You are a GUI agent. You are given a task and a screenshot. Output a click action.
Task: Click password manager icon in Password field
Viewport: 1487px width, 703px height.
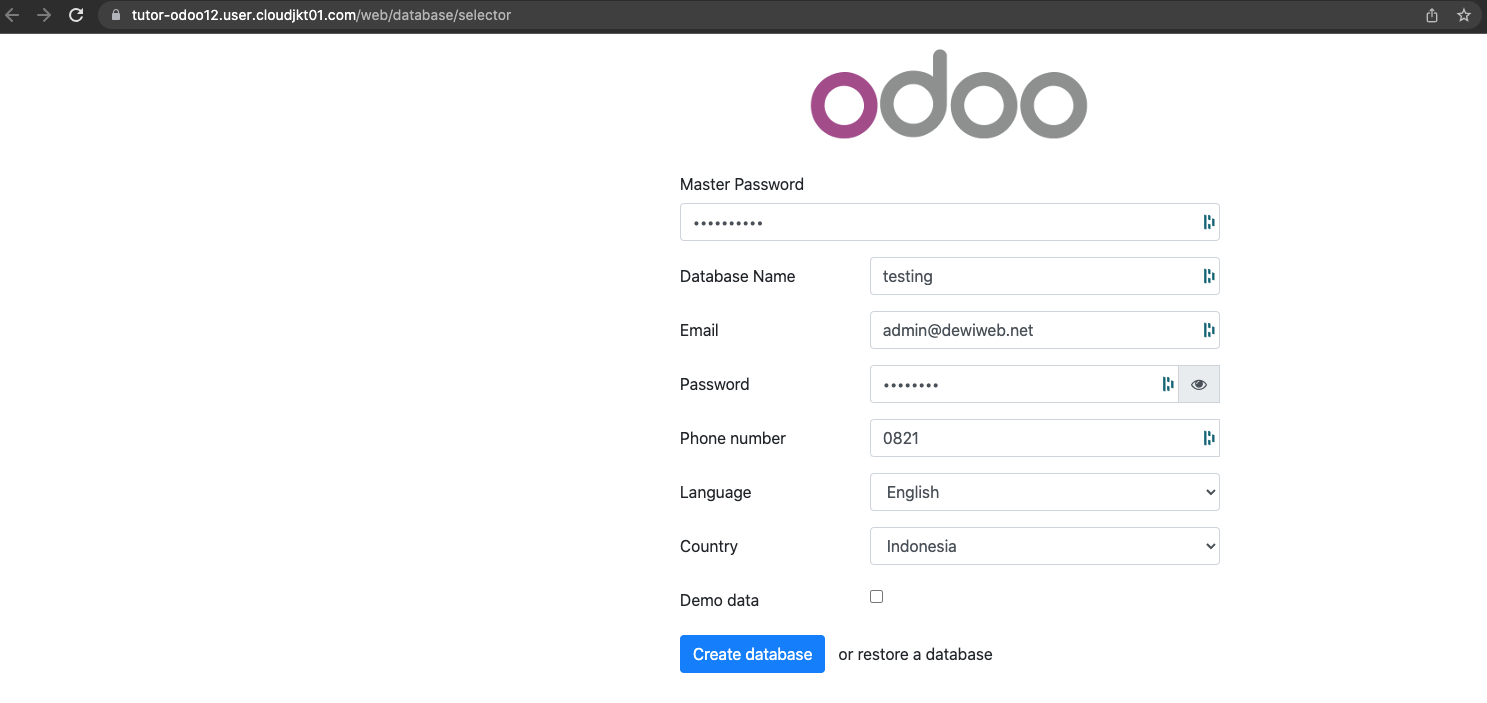click(x=1167, y=384)
